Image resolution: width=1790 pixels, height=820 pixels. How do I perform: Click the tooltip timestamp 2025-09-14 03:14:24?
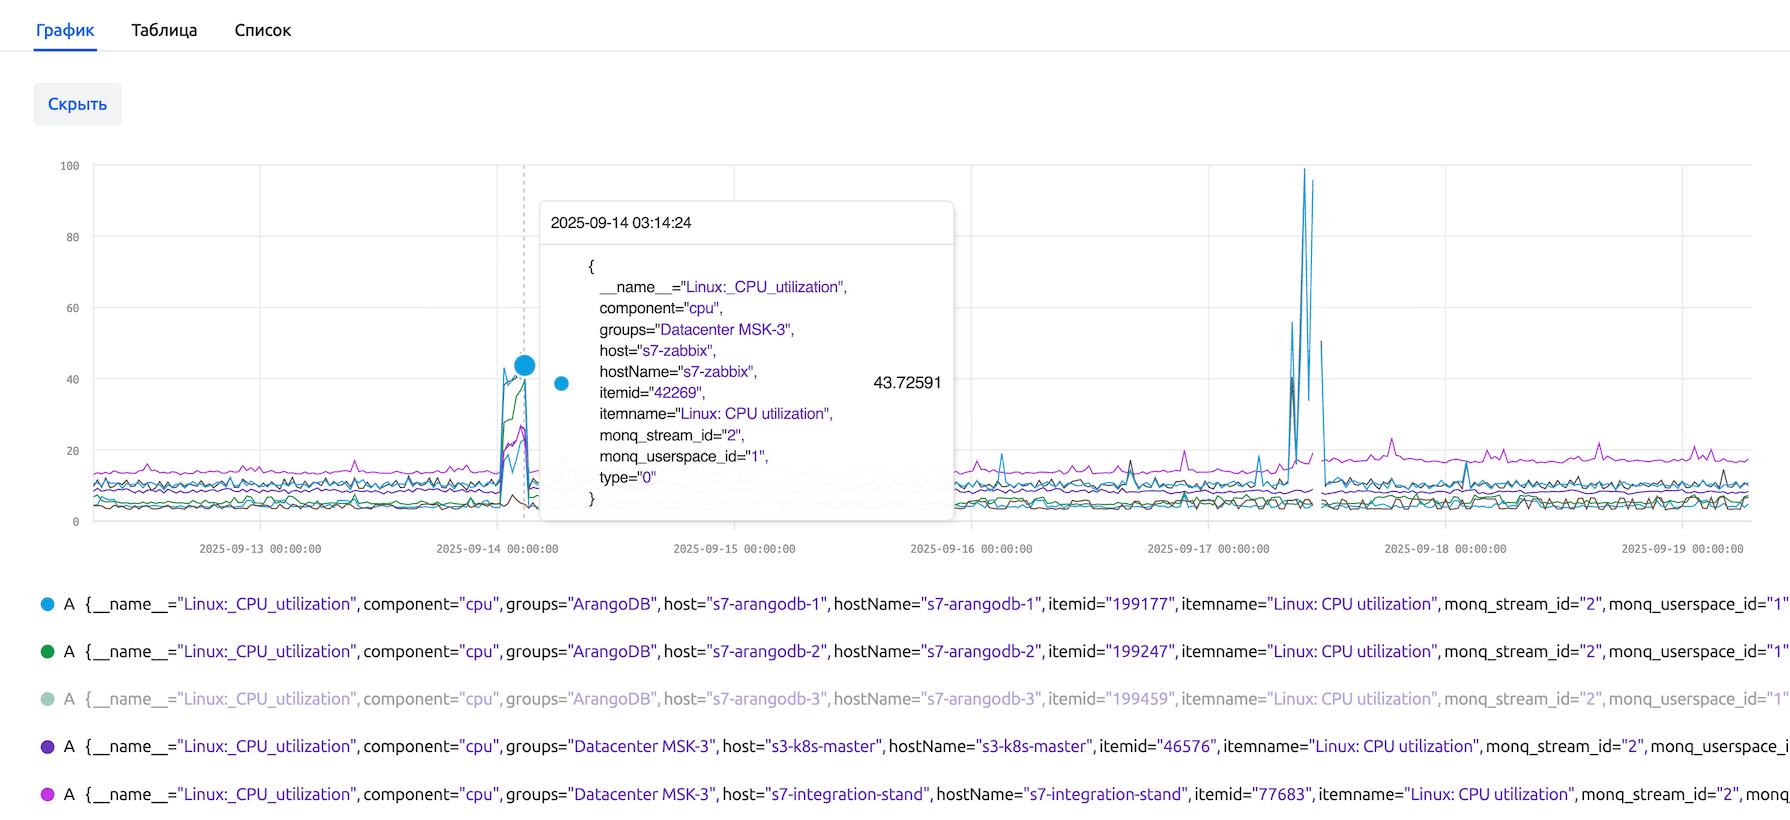pos(621,223)
